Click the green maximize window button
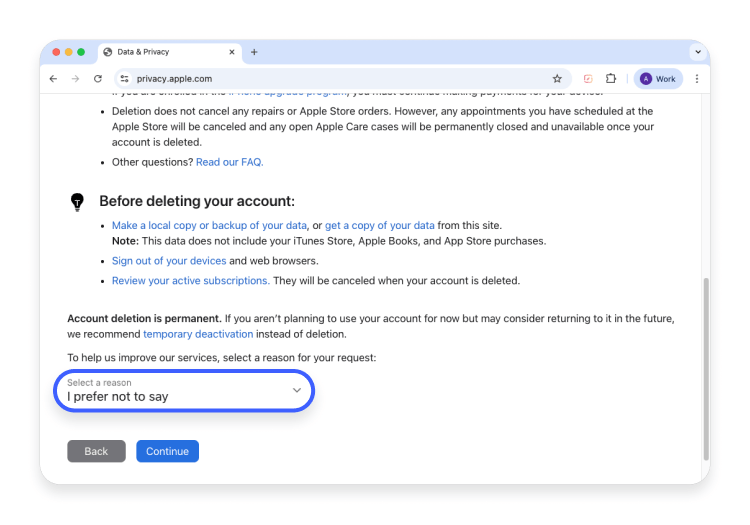This screenshot has width=750, height=525. click(x=81, y=52)
